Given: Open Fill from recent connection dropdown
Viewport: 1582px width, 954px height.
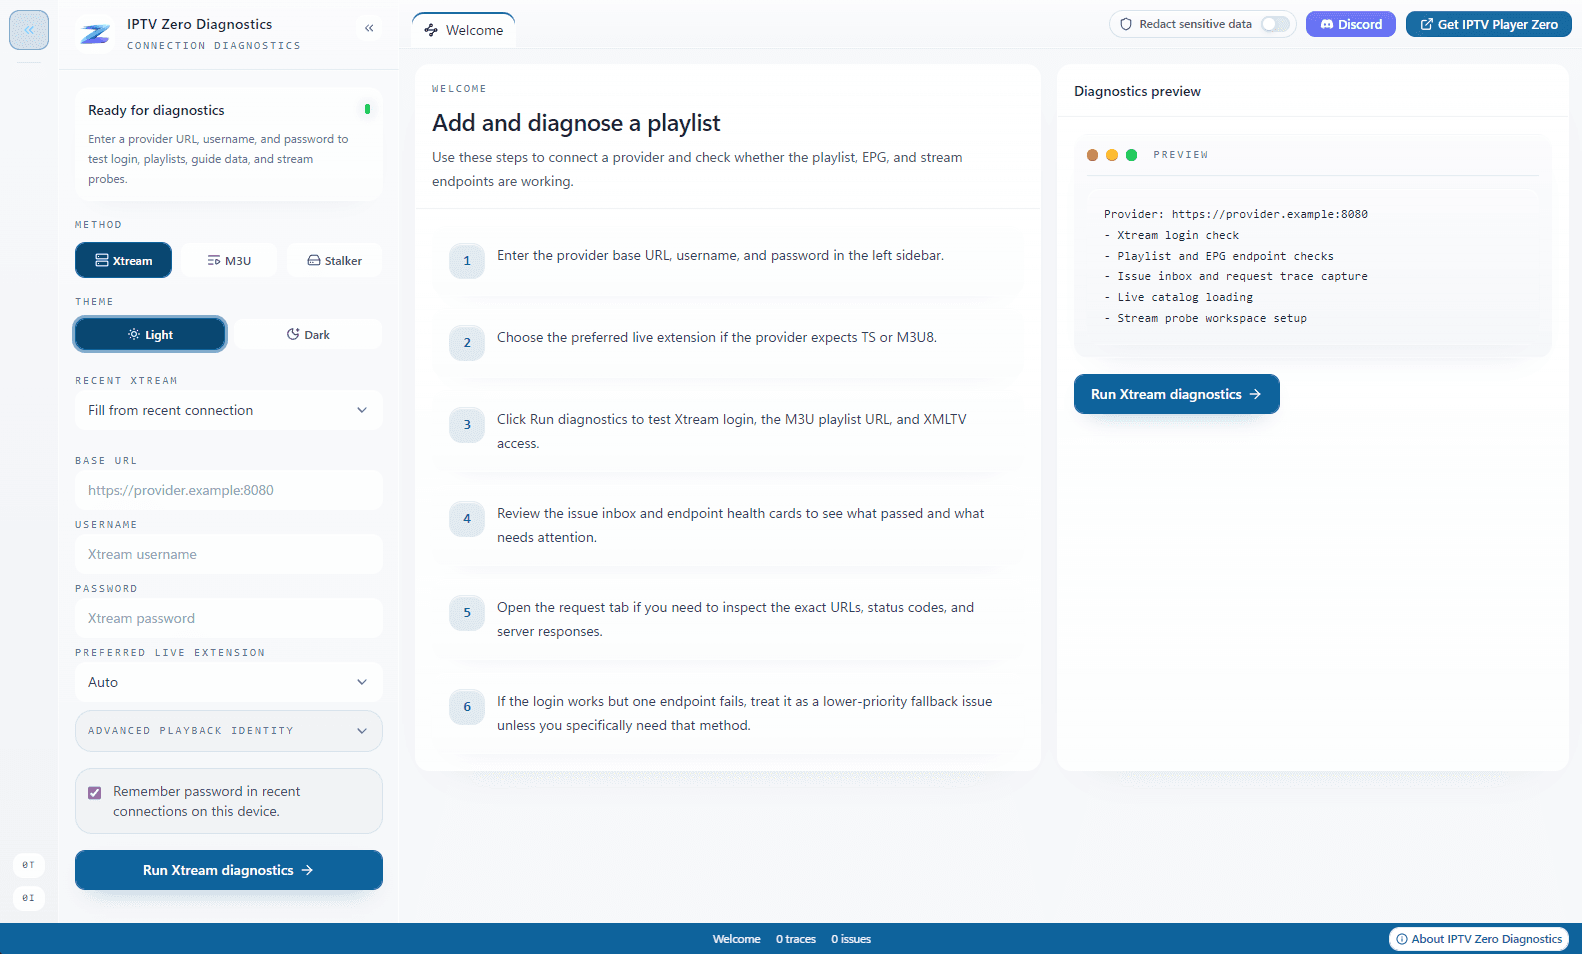Looking at the screenshot, I should (x=228, y=410).
